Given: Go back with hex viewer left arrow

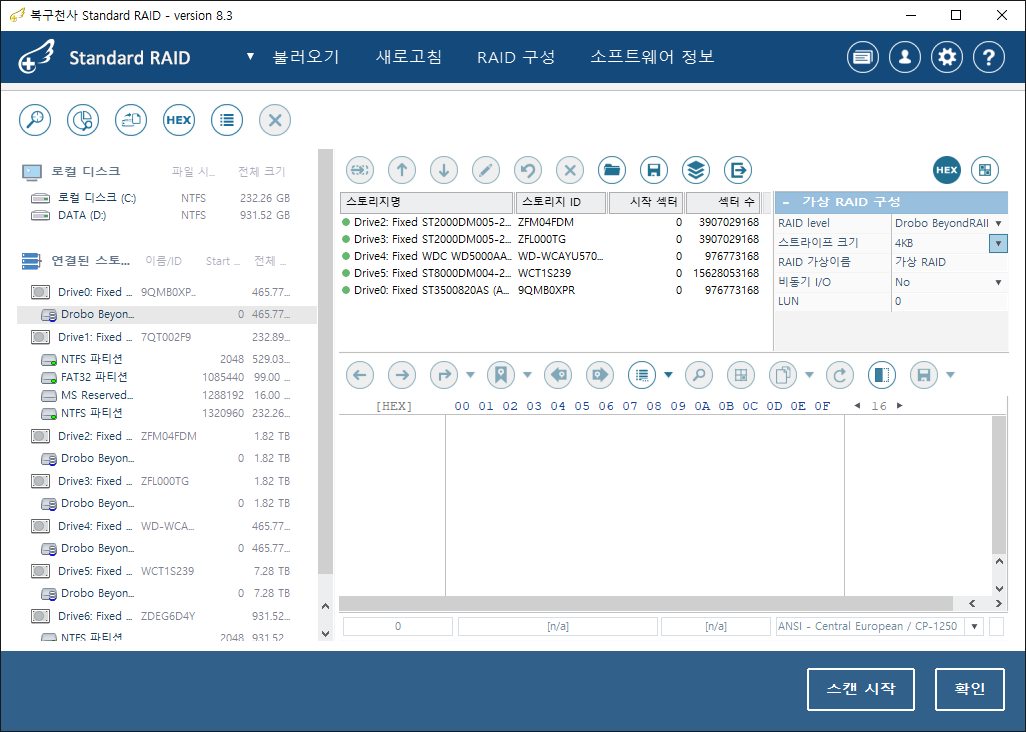Looking at the screenshot, I should tap(360, 375).
